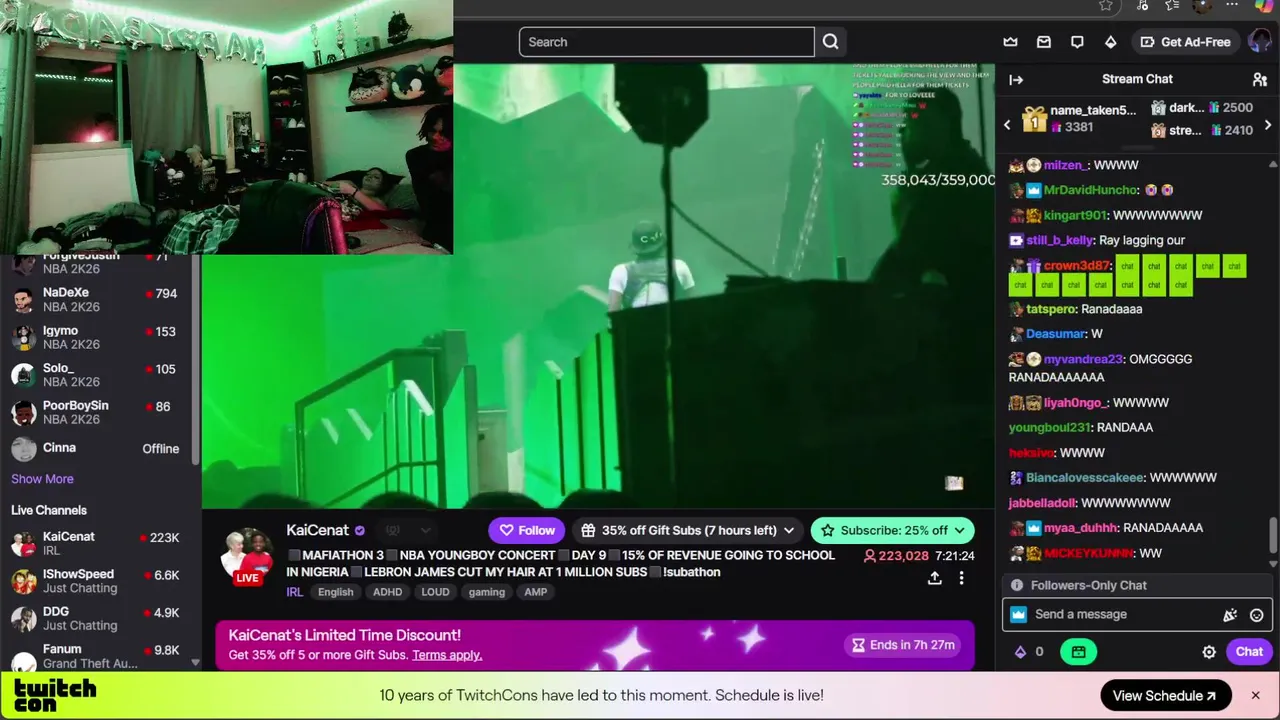
Task: Open Solo_ channel in sidebar
Action: [96, 375]
